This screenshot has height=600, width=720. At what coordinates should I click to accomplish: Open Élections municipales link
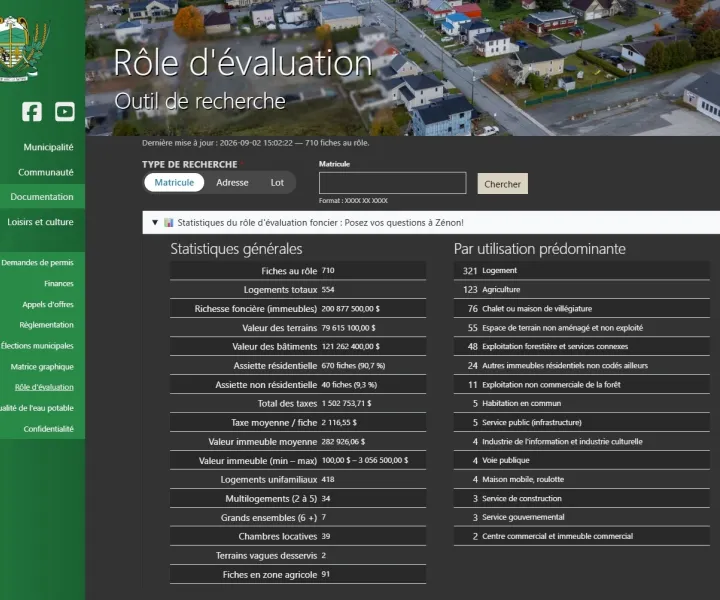click(x=37, y=346)
